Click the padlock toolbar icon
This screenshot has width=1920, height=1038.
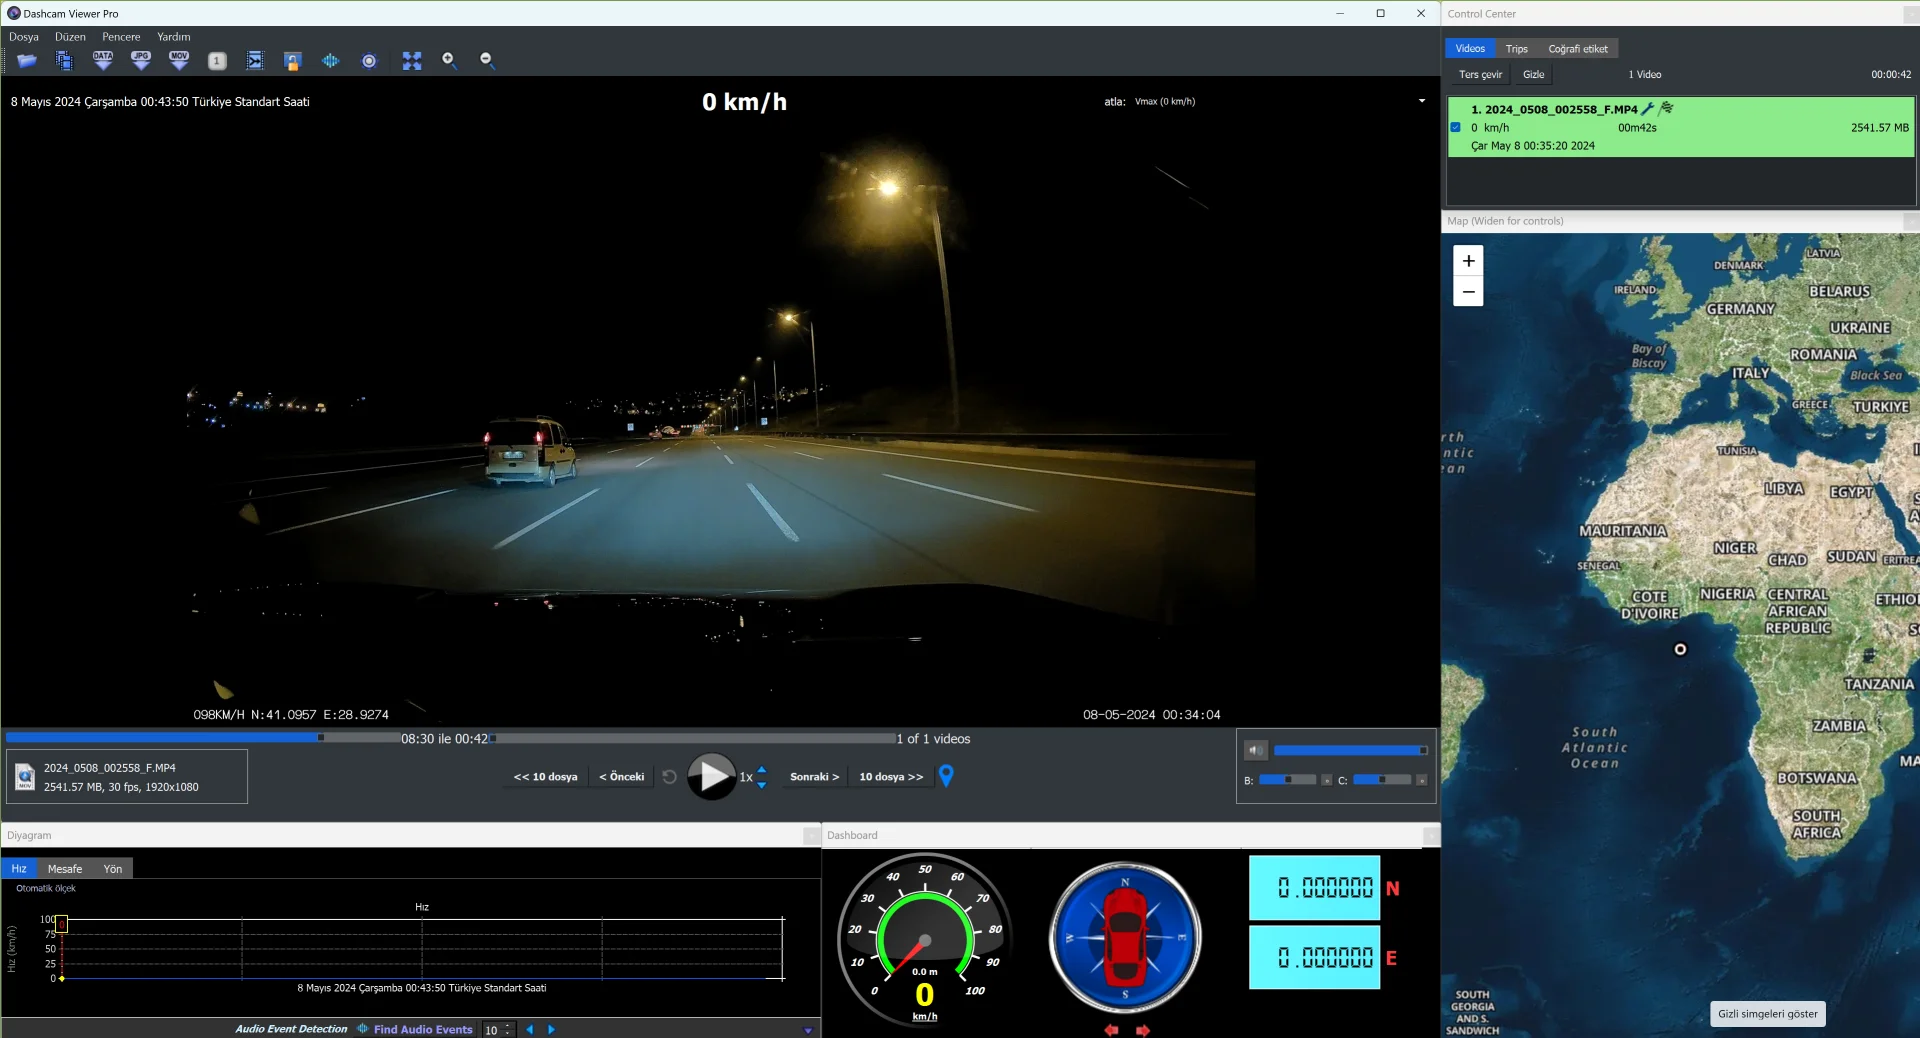point(293,61)
